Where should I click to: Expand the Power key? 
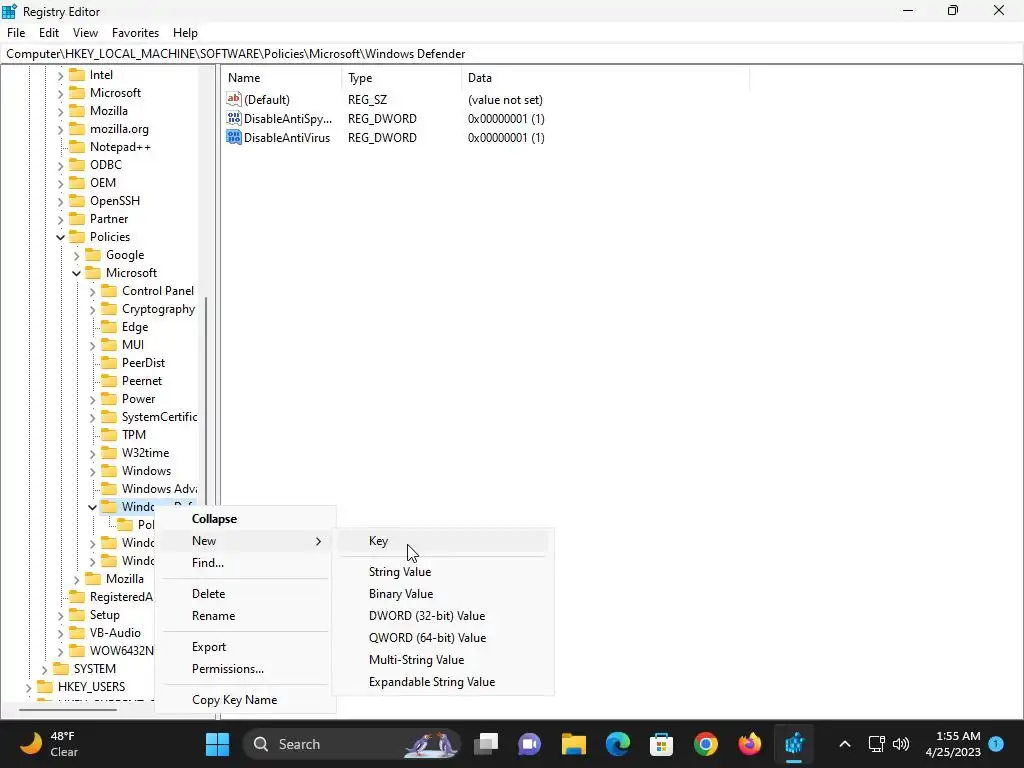[x=92, y=399]
